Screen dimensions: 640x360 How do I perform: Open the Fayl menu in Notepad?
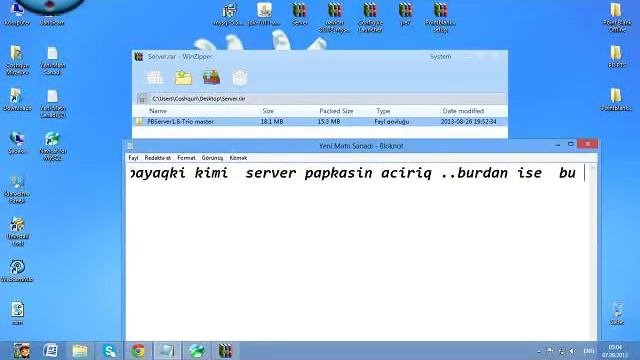pyautogui.click(x=133, y=158)
